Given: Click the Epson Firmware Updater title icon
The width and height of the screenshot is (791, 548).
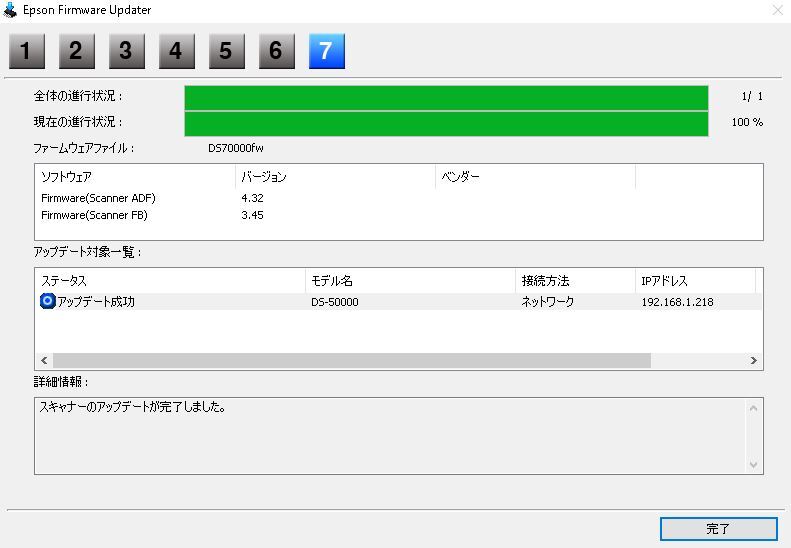Looking at the screenshot, I should click(x=10, y=10).
